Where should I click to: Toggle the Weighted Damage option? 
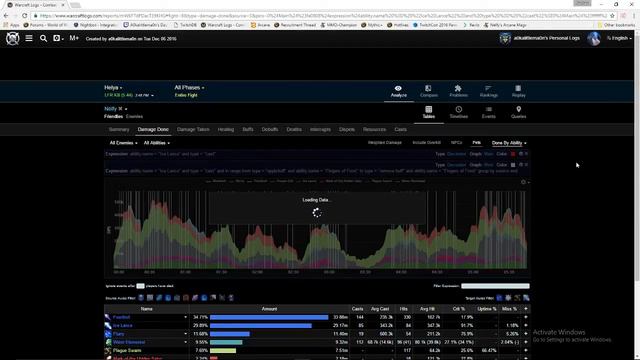[384, 143]
